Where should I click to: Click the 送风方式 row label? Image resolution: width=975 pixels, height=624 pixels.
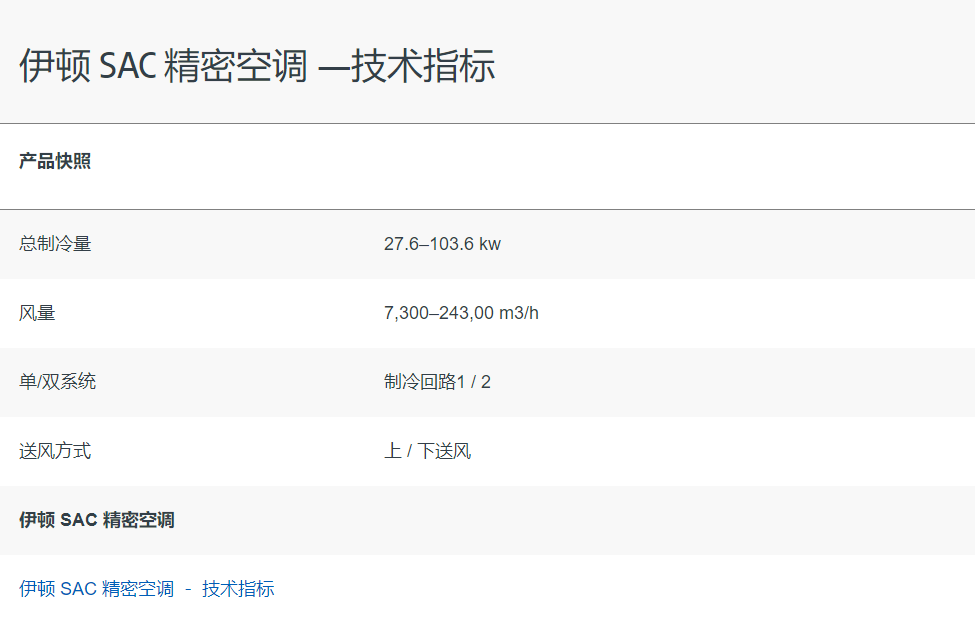coord(55,451)
